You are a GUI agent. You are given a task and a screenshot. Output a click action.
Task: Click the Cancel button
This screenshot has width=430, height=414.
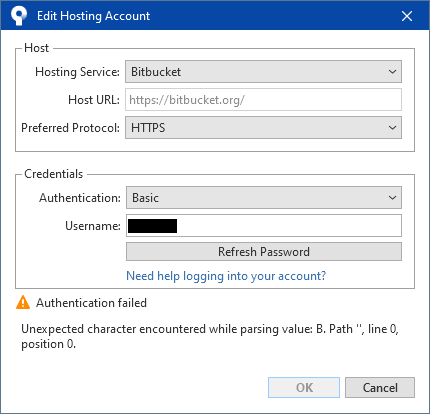[380, 387]
